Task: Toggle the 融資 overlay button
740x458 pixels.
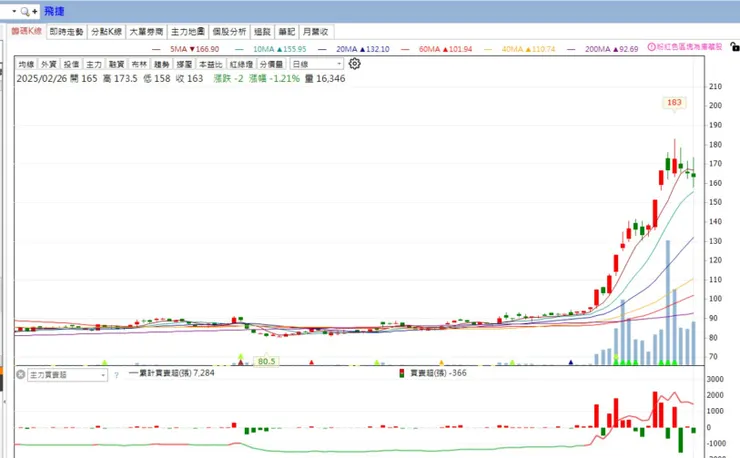Action: click(117, 64)
